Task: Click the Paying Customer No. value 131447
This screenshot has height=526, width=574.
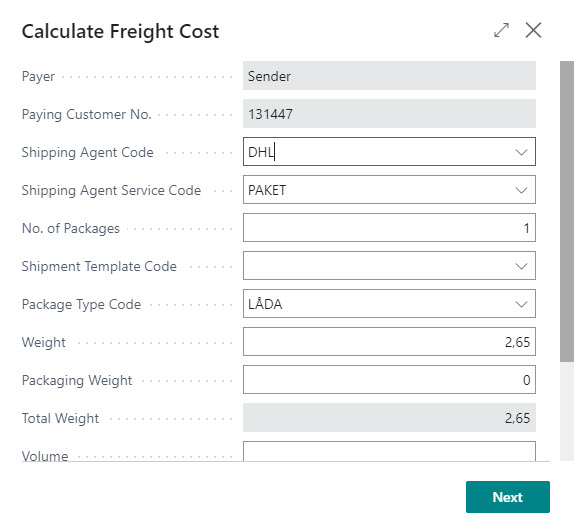Action: (270, 114)
